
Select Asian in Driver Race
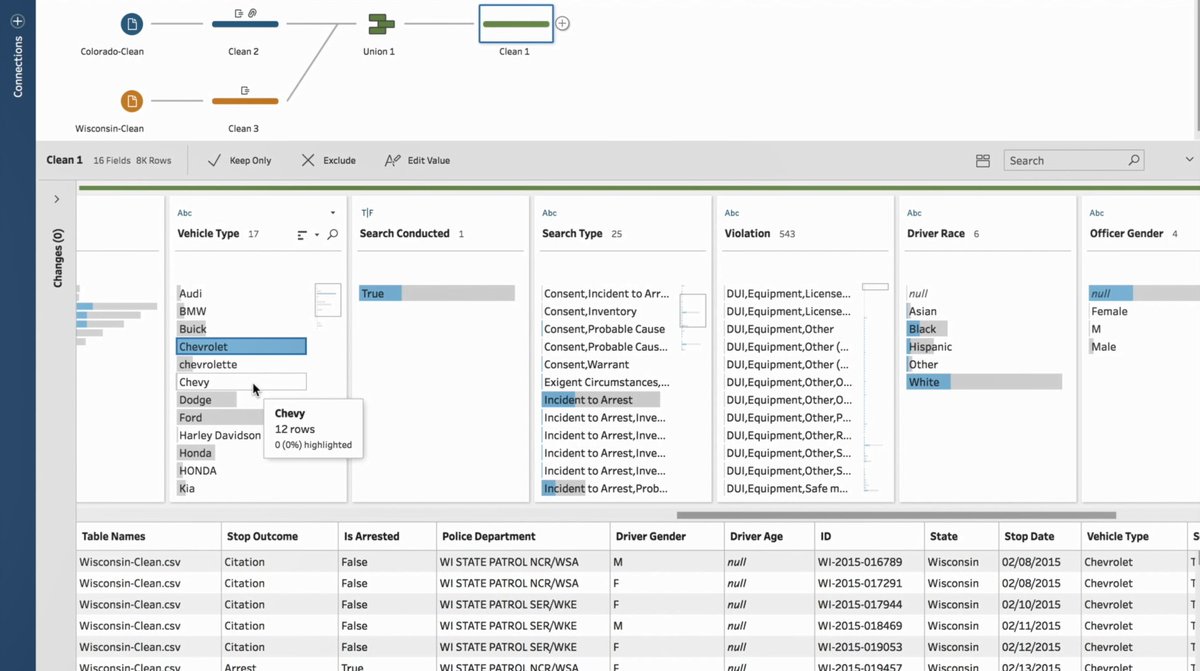coord(984,312)
